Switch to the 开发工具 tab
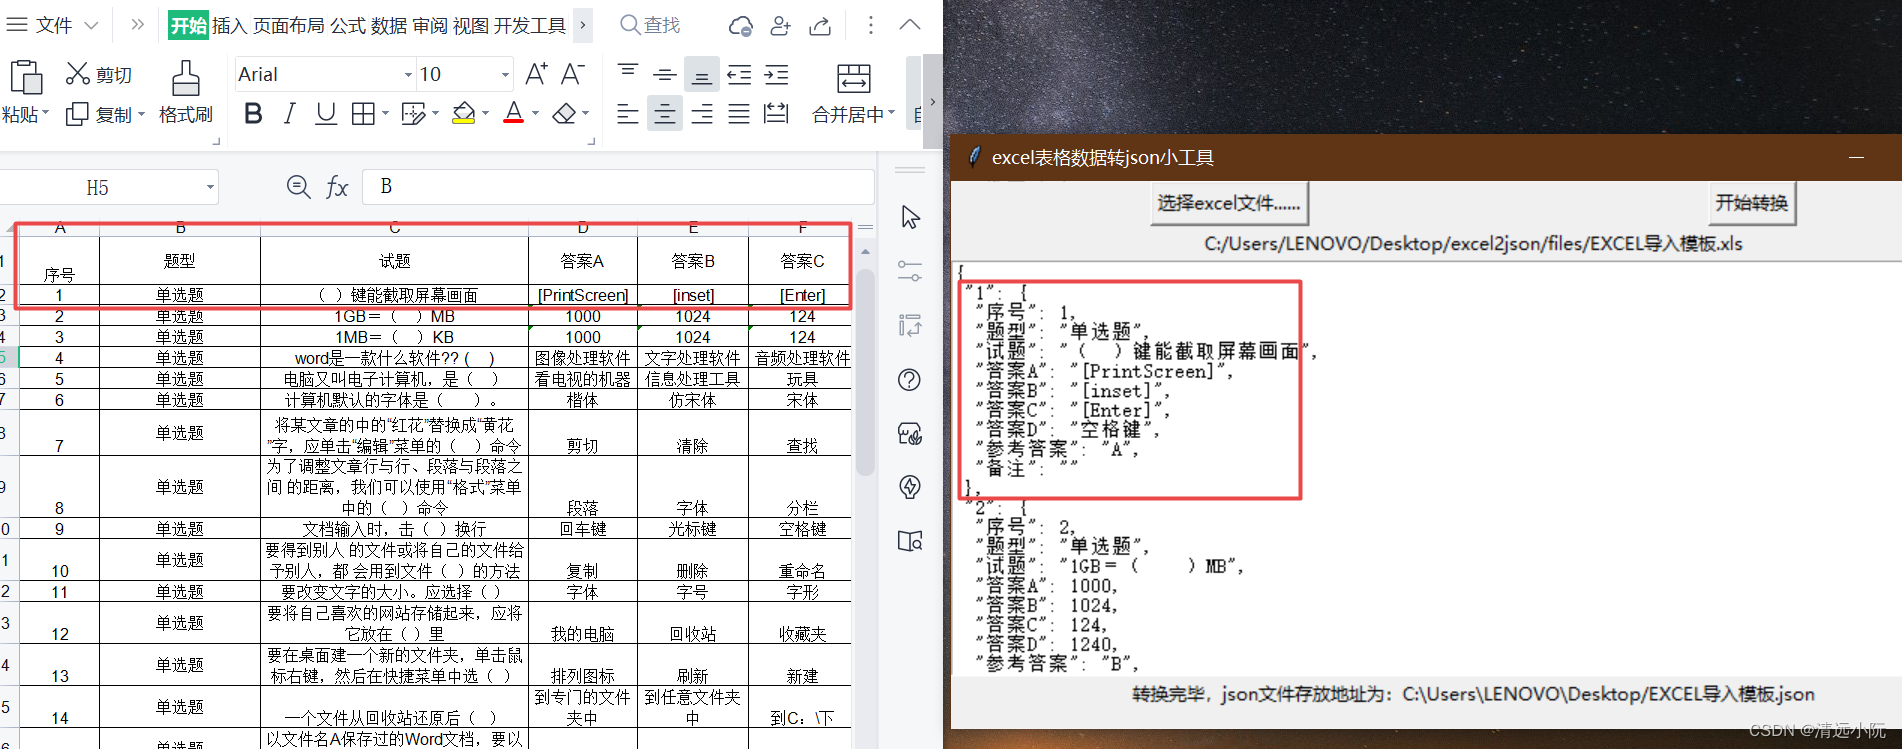The width and height of the screenshot is (1902, 749). (530, 25)
